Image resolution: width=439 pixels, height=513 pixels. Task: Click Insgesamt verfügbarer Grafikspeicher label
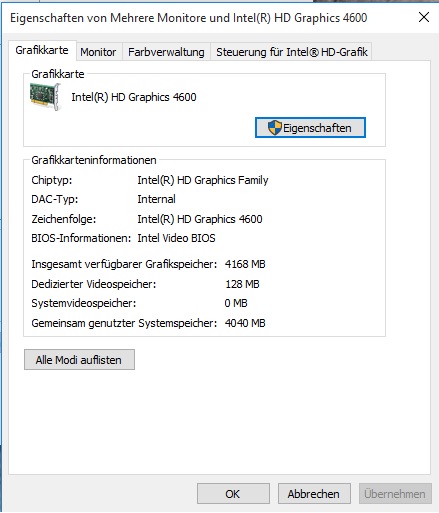point(124,264)
